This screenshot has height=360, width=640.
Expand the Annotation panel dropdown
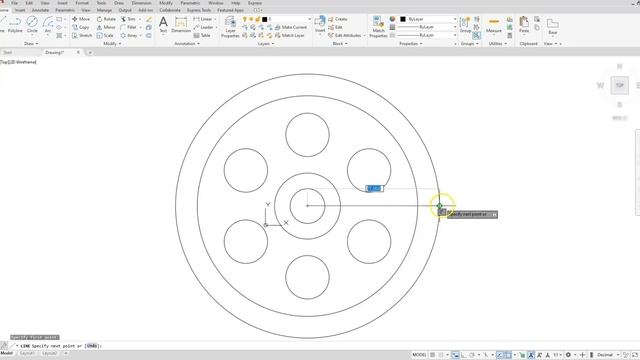187,43
